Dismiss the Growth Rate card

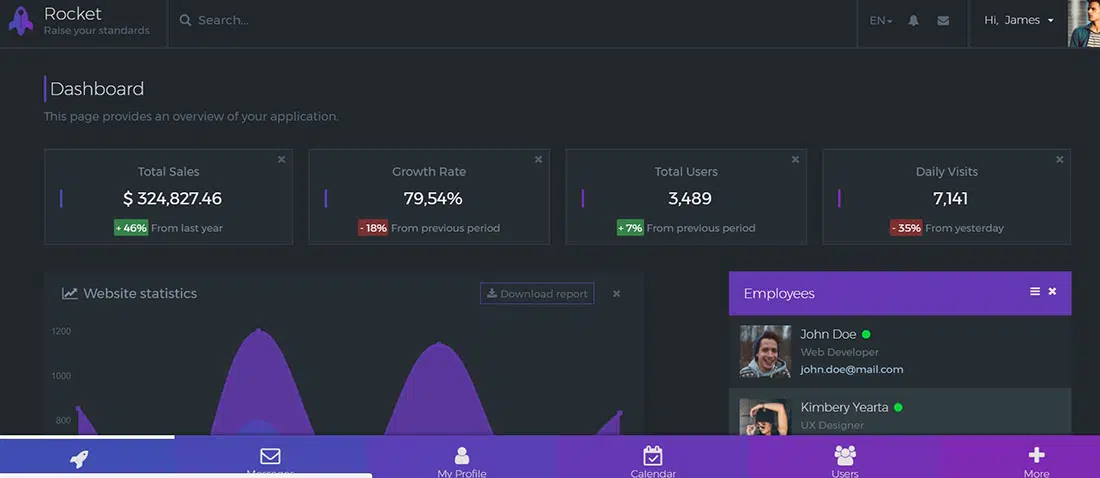click(x=538, y=159)
